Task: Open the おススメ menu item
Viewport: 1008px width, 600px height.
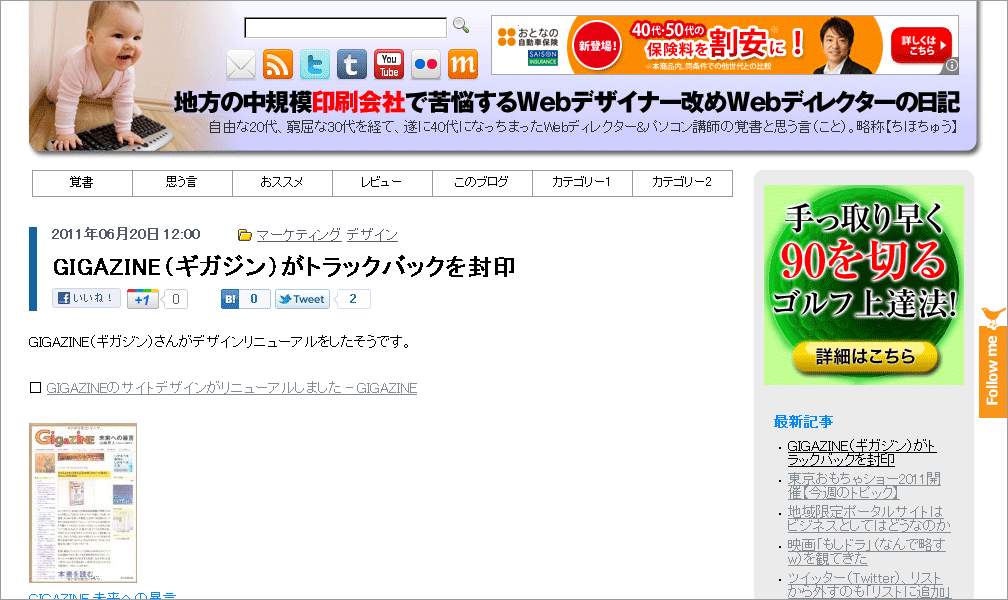Action: [282, 183]
